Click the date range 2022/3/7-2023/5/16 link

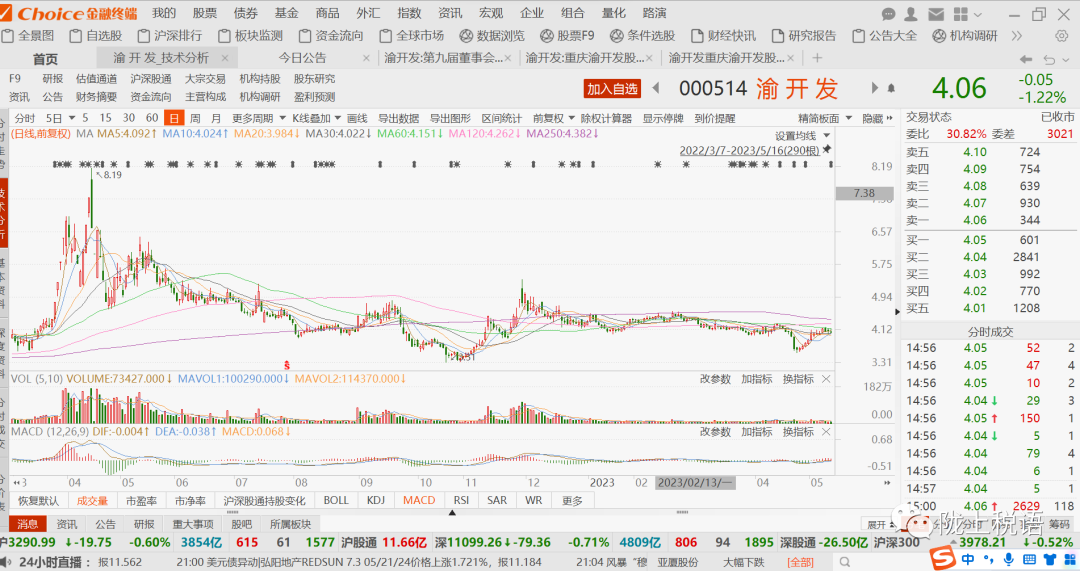tap(749, 150)
